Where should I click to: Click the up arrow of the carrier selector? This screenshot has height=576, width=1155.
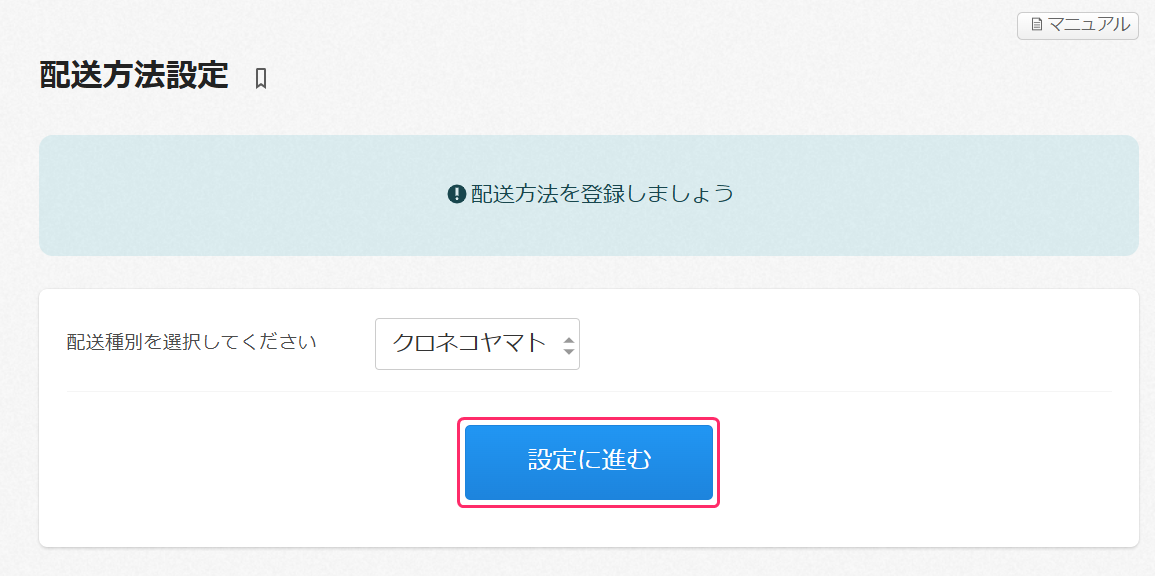pyautogui.click(x=567, y=338)
